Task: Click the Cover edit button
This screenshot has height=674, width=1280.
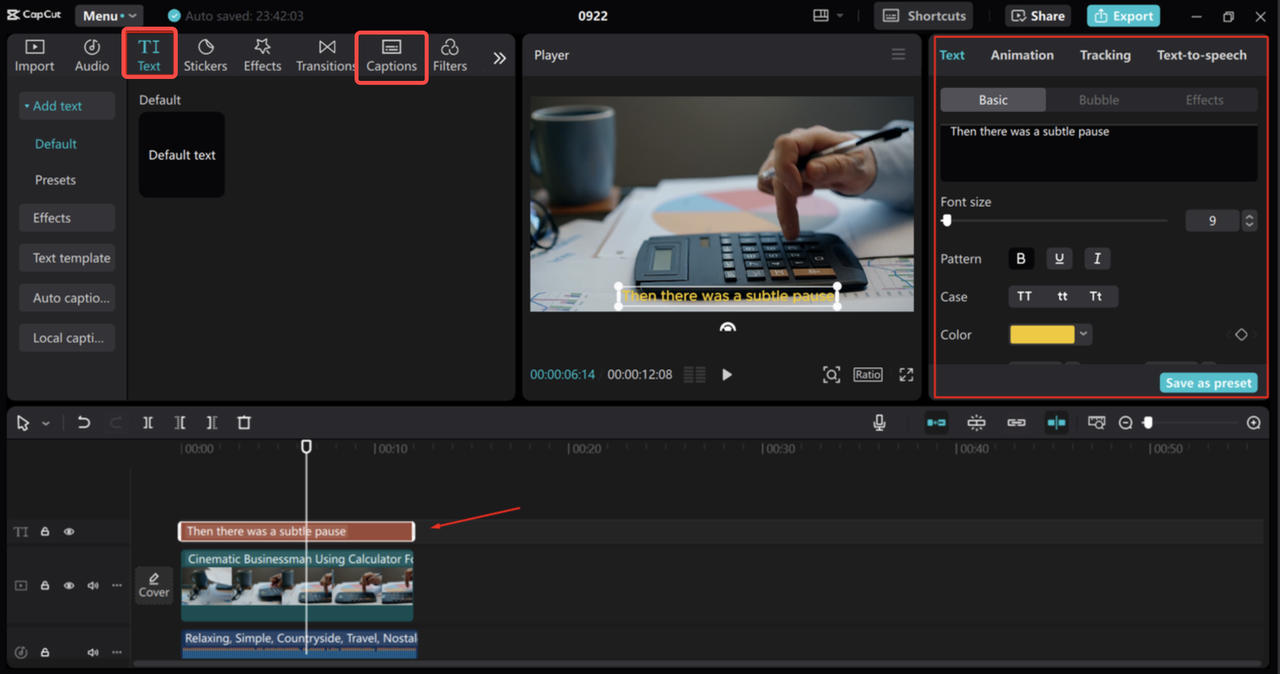Action: coord(154,585)
